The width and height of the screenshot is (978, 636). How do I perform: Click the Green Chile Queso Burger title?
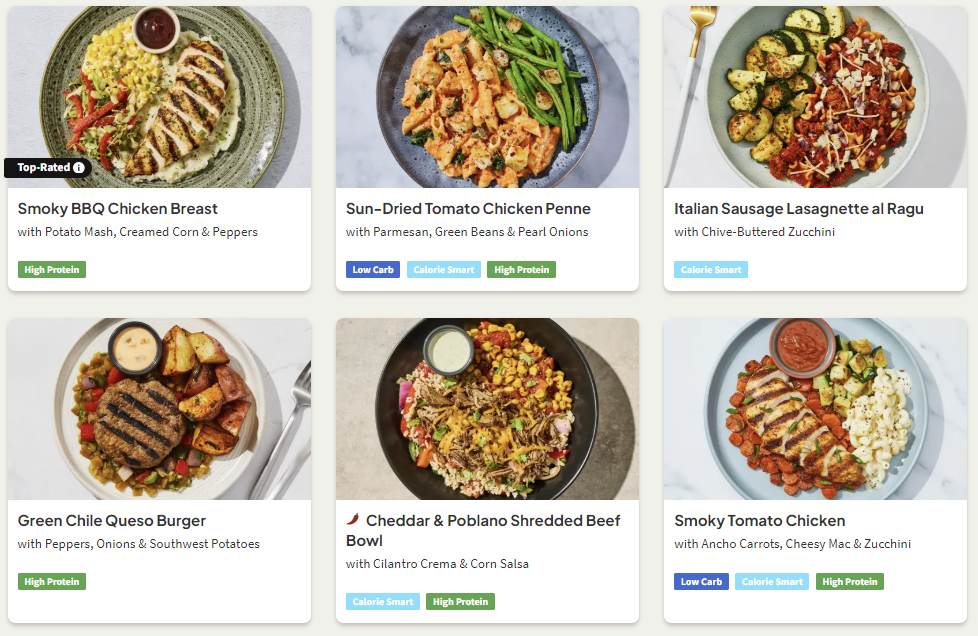pyautogui.click(x=112, y=521)
